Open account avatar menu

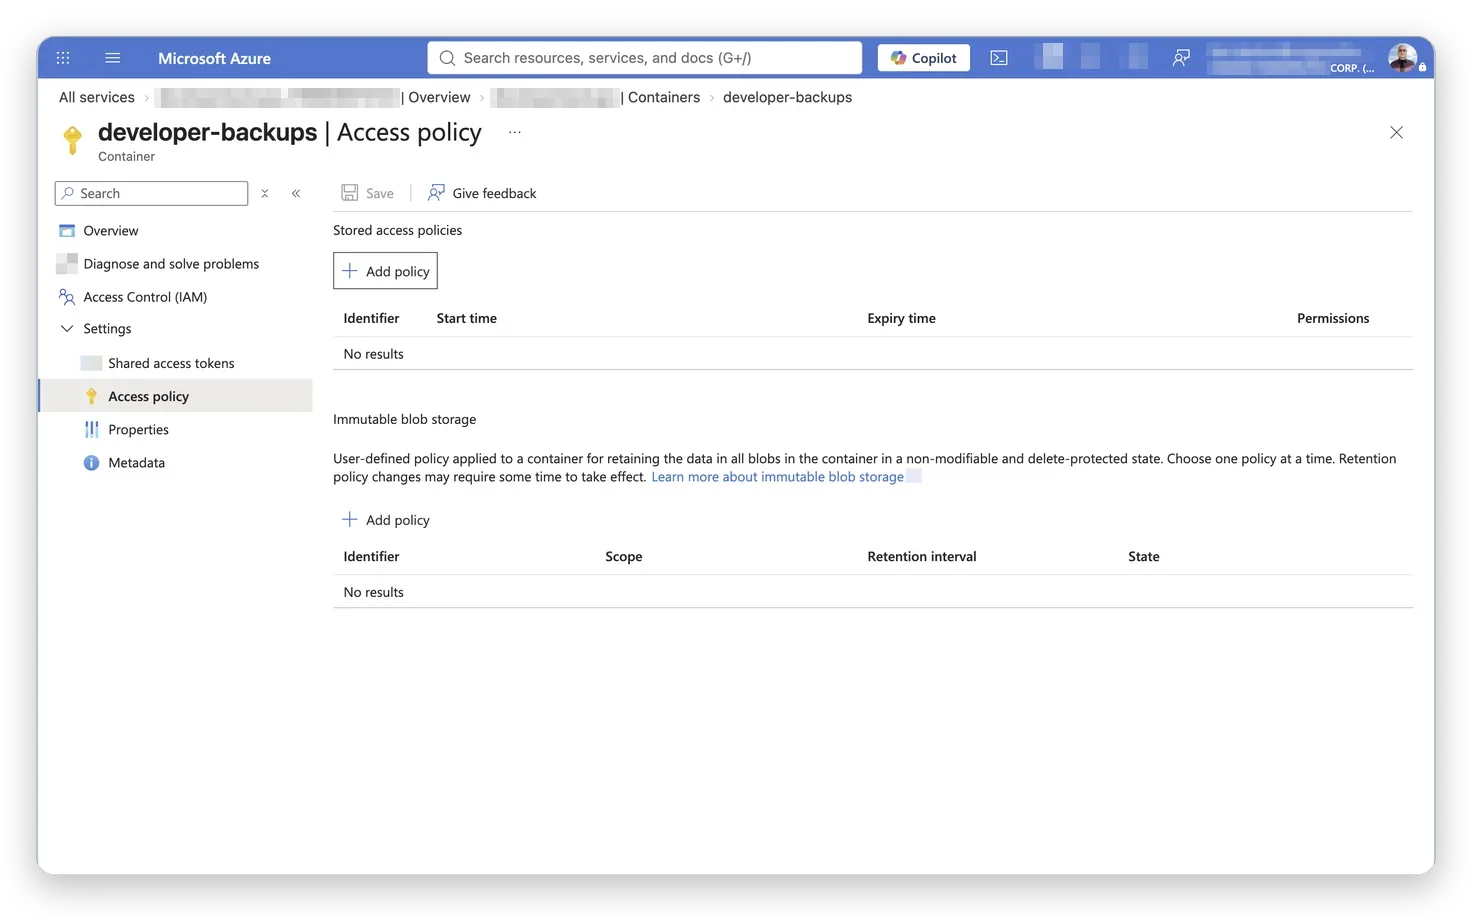(1402, 58)
